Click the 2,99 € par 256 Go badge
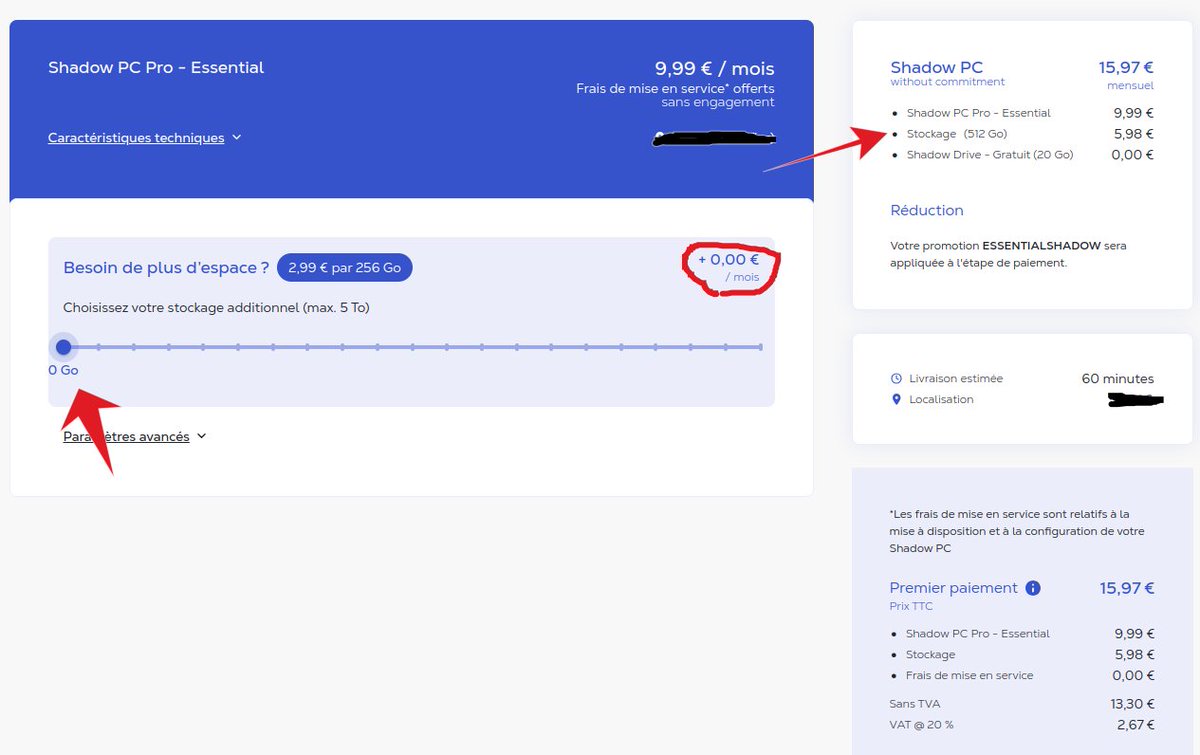This screenshot has width=1200, height=755. pos(345,268)
